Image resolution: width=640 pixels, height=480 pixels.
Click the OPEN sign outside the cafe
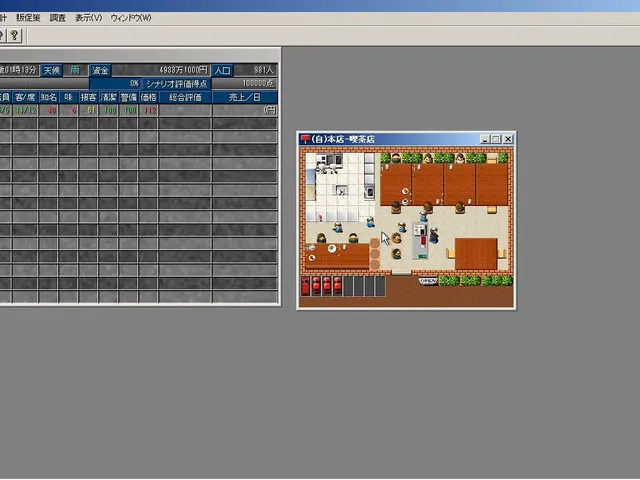point(428,281)
